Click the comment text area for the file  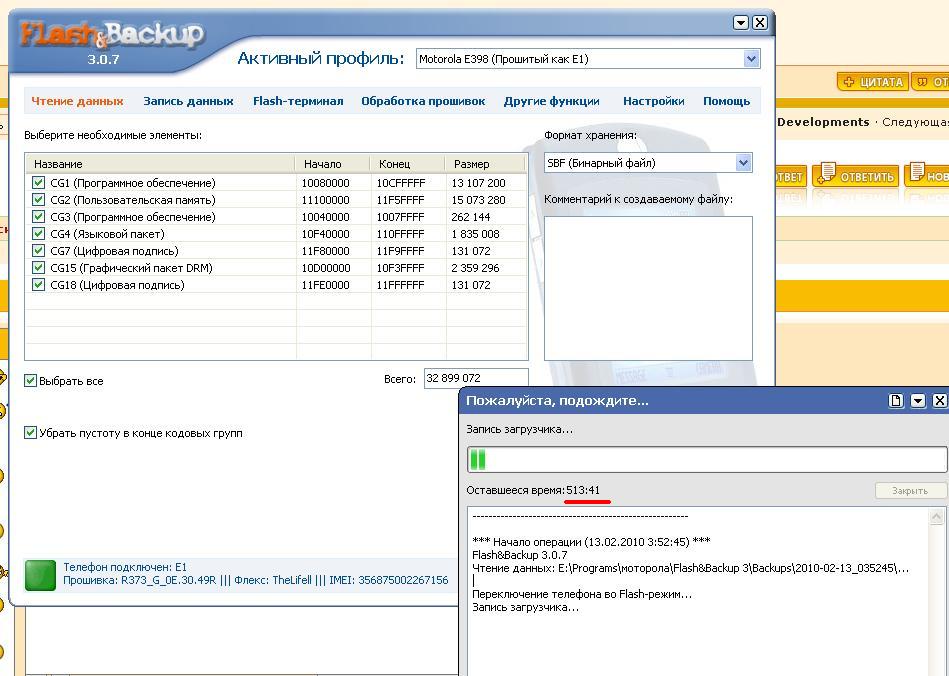pyautogui.click(x=648, y=288)
